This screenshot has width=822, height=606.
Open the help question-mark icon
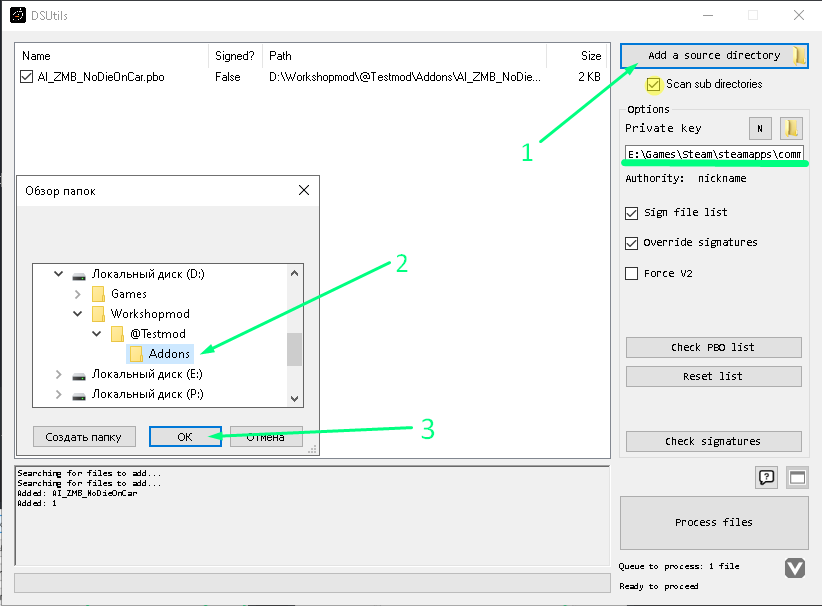766,478
